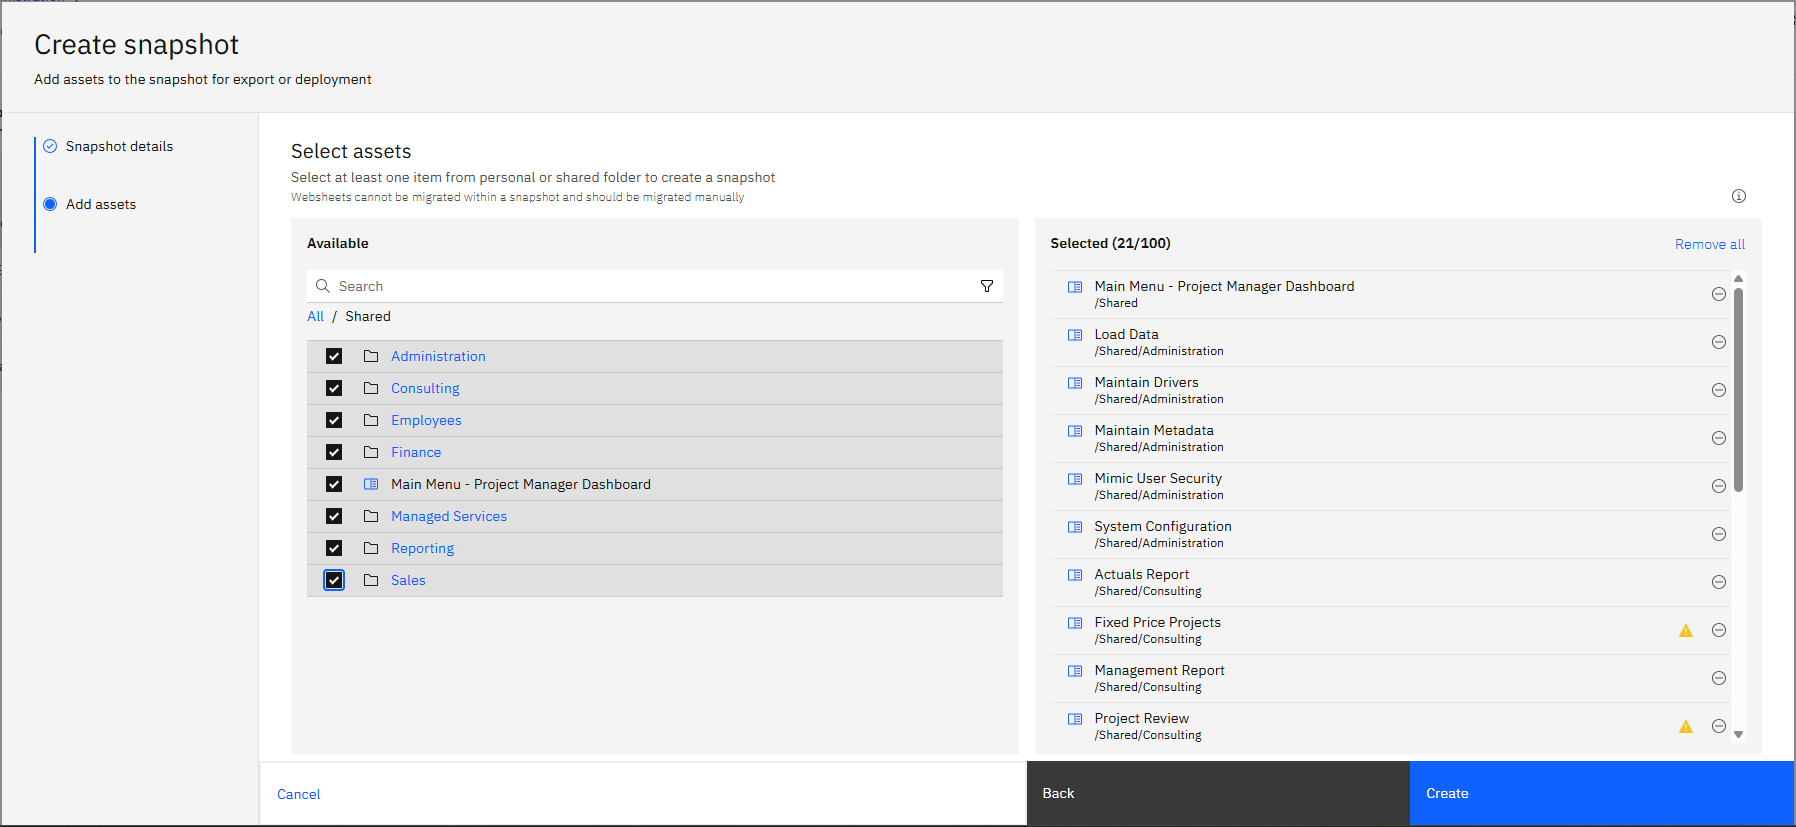Click the selected list scroll-down arrow

pyautogui.click(x=1738, y=734)
